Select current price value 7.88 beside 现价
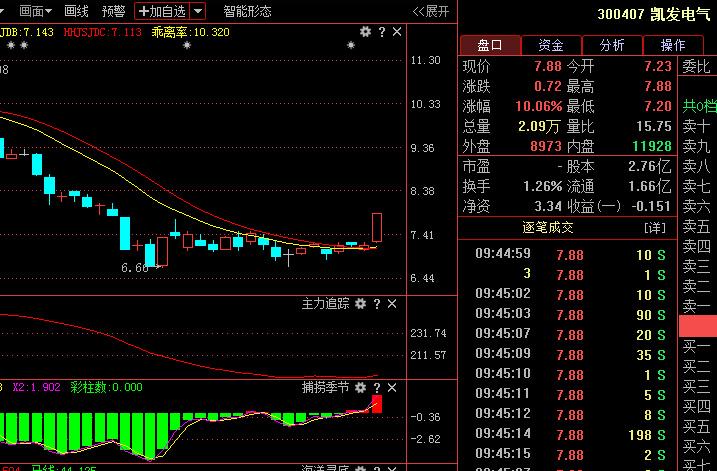Image resolution: width=717 pixels, height=471 pixels. tap(547, 66)
